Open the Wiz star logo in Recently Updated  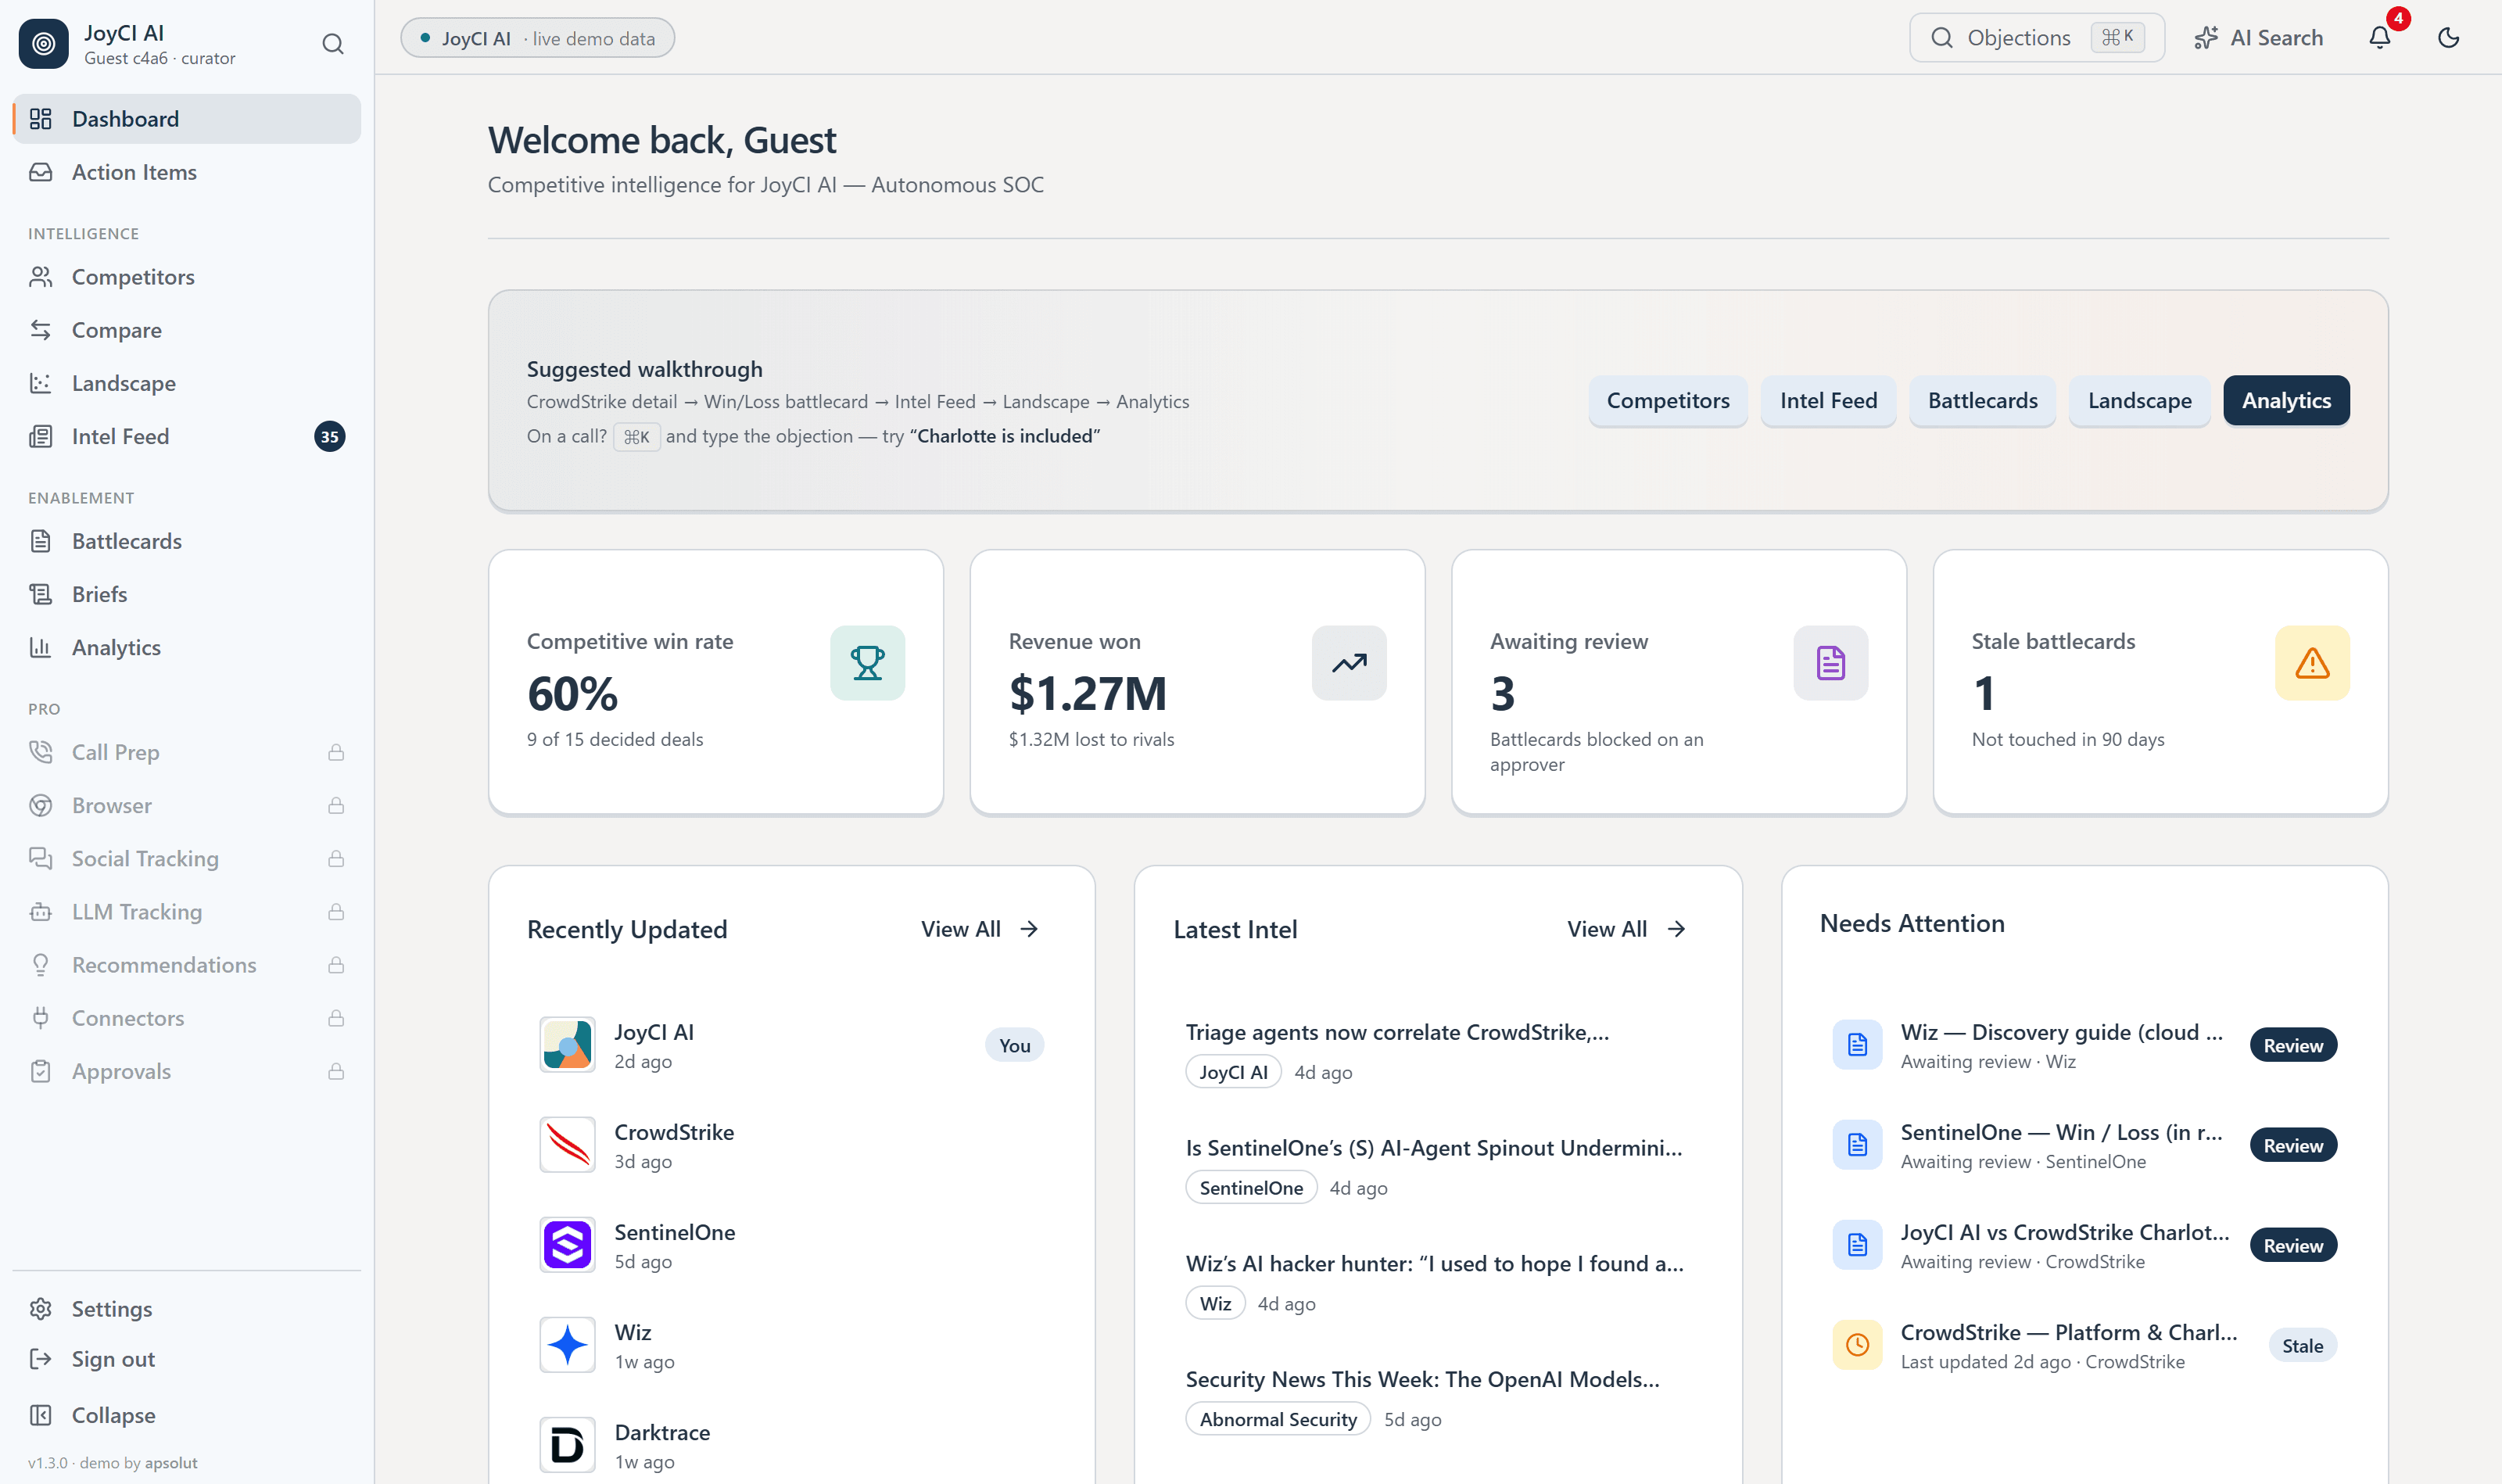[567, 1345]
